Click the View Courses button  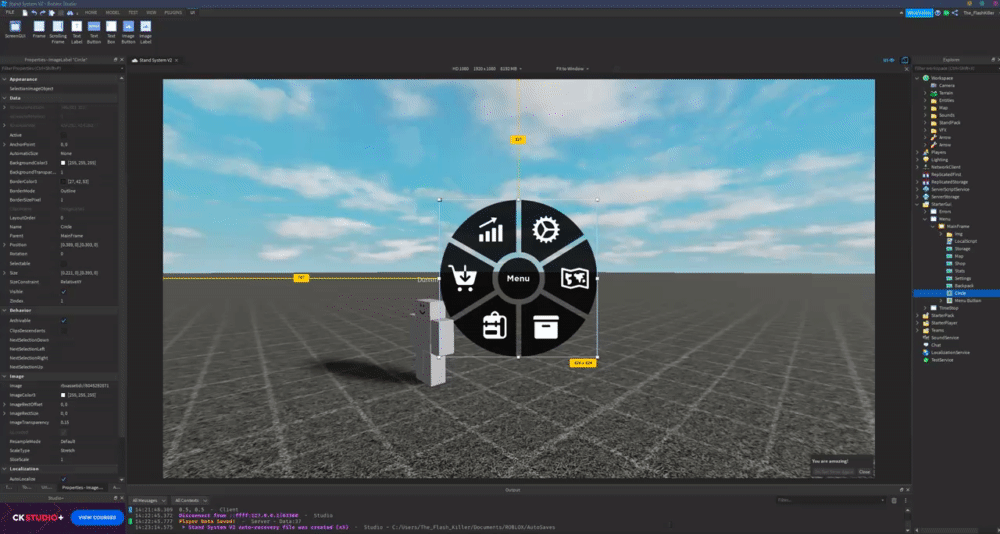click(97, 517)
